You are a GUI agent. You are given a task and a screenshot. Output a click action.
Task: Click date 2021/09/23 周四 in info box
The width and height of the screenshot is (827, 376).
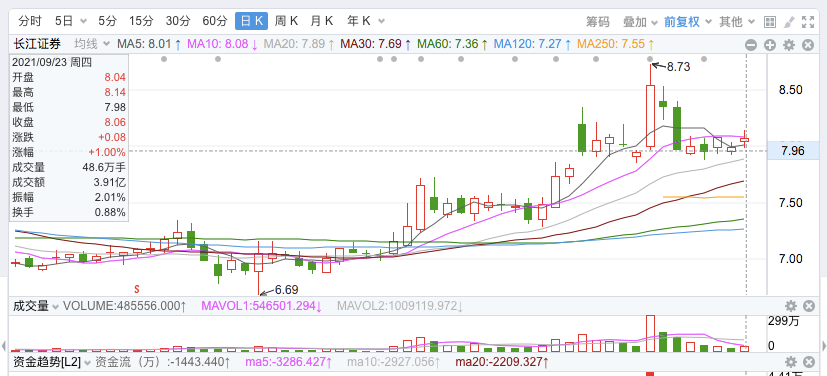pos(52,63)
